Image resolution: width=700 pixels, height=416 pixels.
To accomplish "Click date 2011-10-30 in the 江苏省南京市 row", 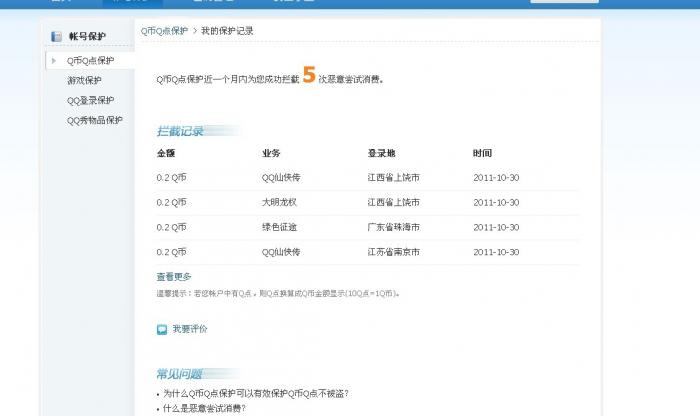I will 496,252.
